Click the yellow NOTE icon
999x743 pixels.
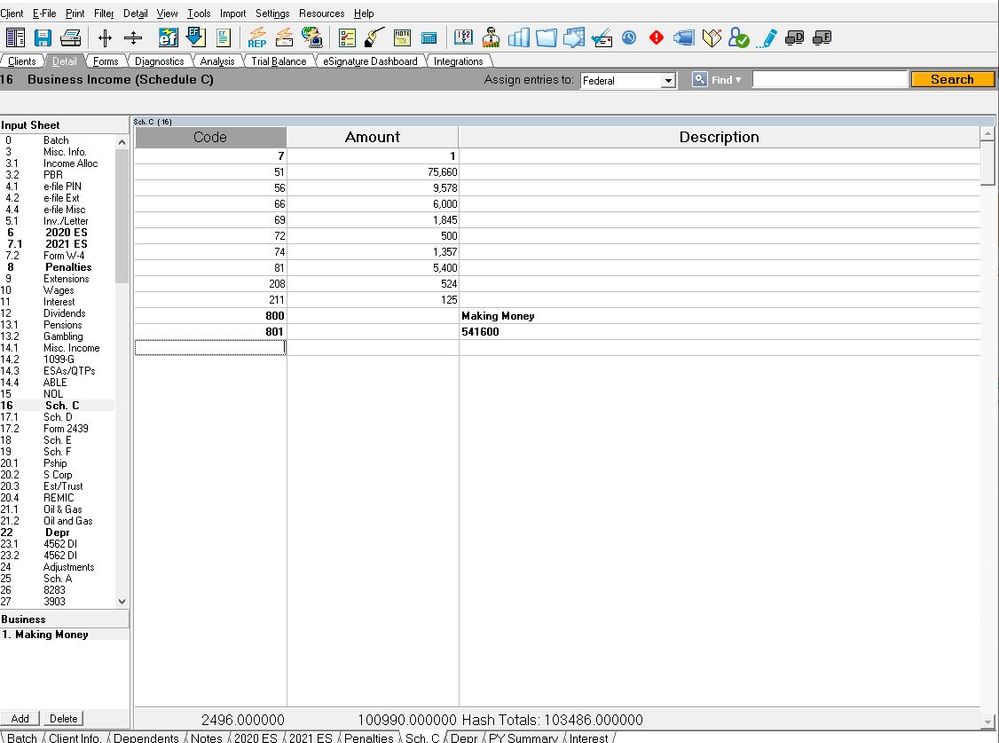point(403,38)
